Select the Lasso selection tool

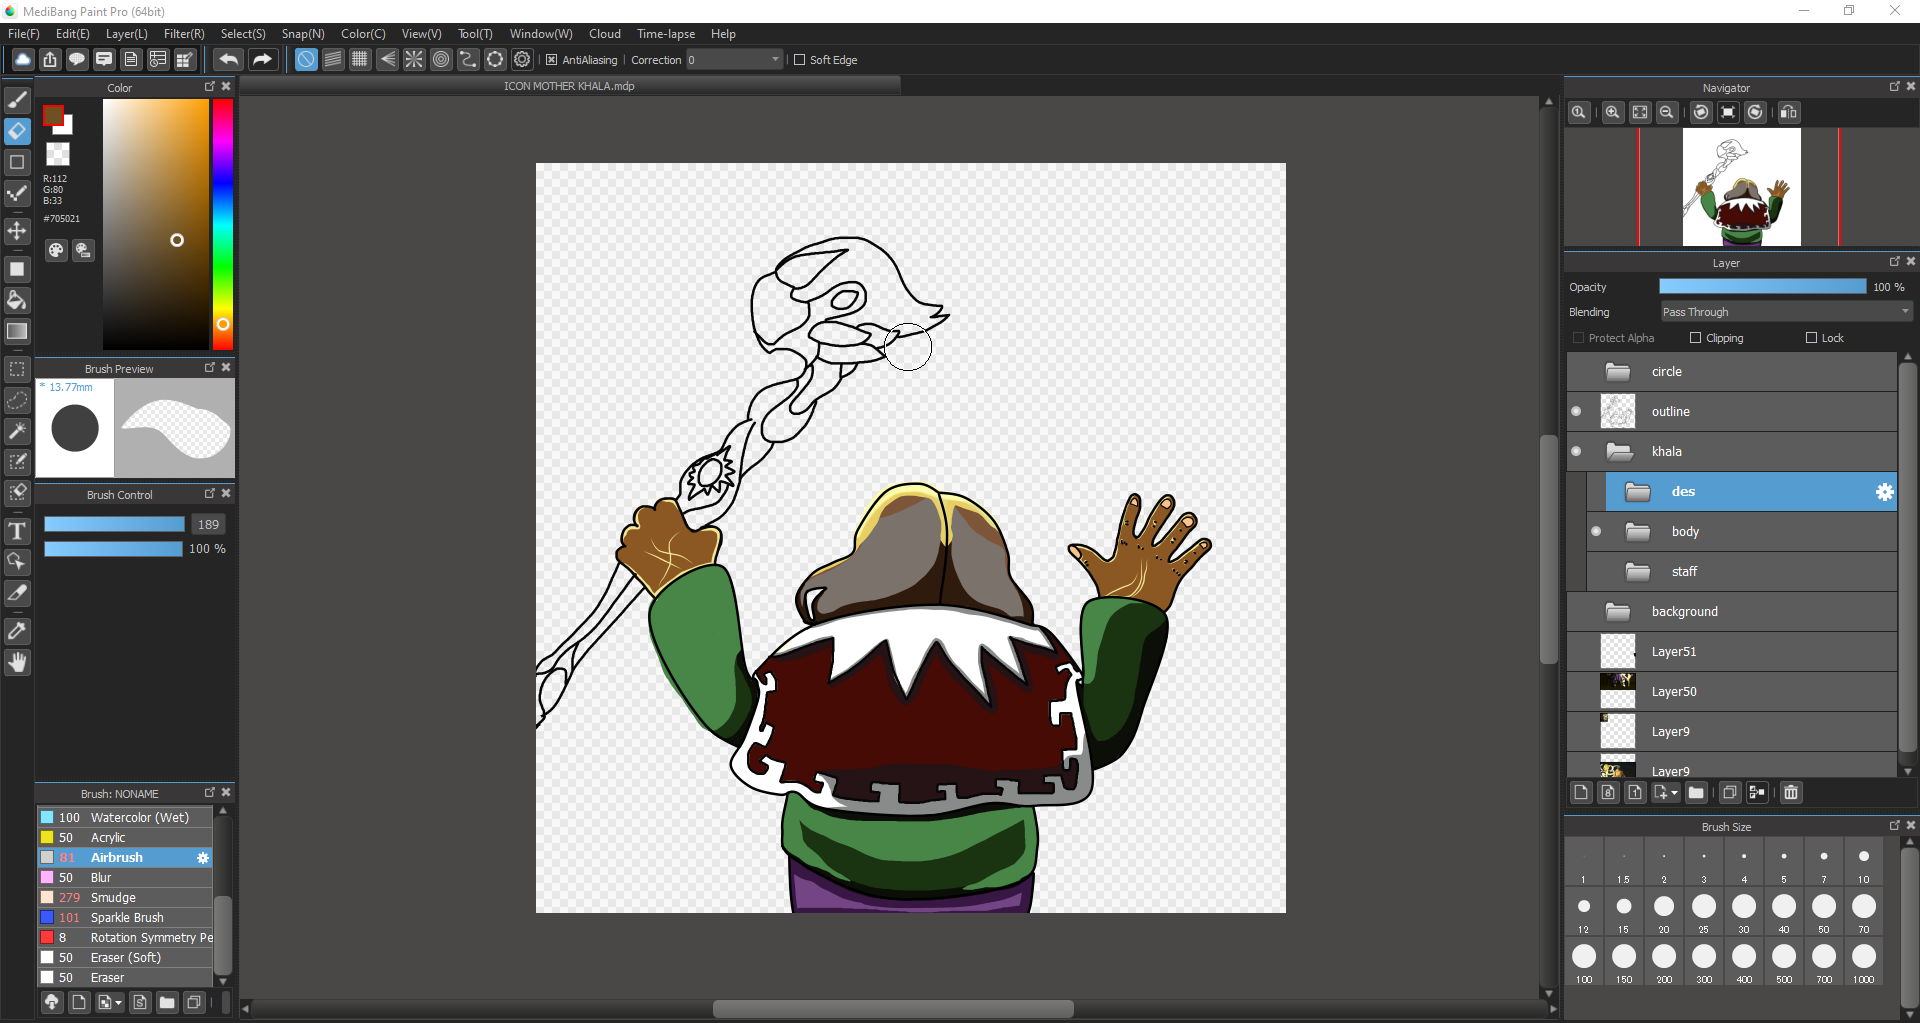(17, 400)
